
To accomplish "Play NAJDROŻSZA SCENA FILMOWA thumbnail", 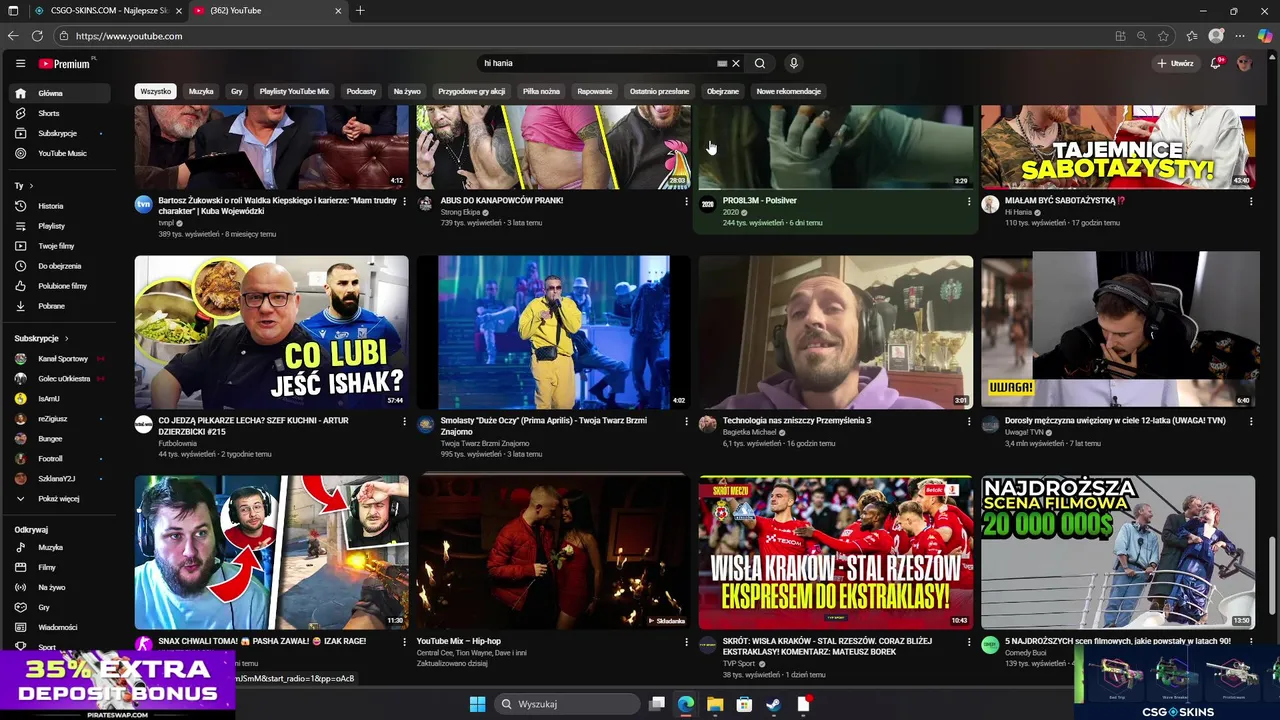I will [1118, 552].
